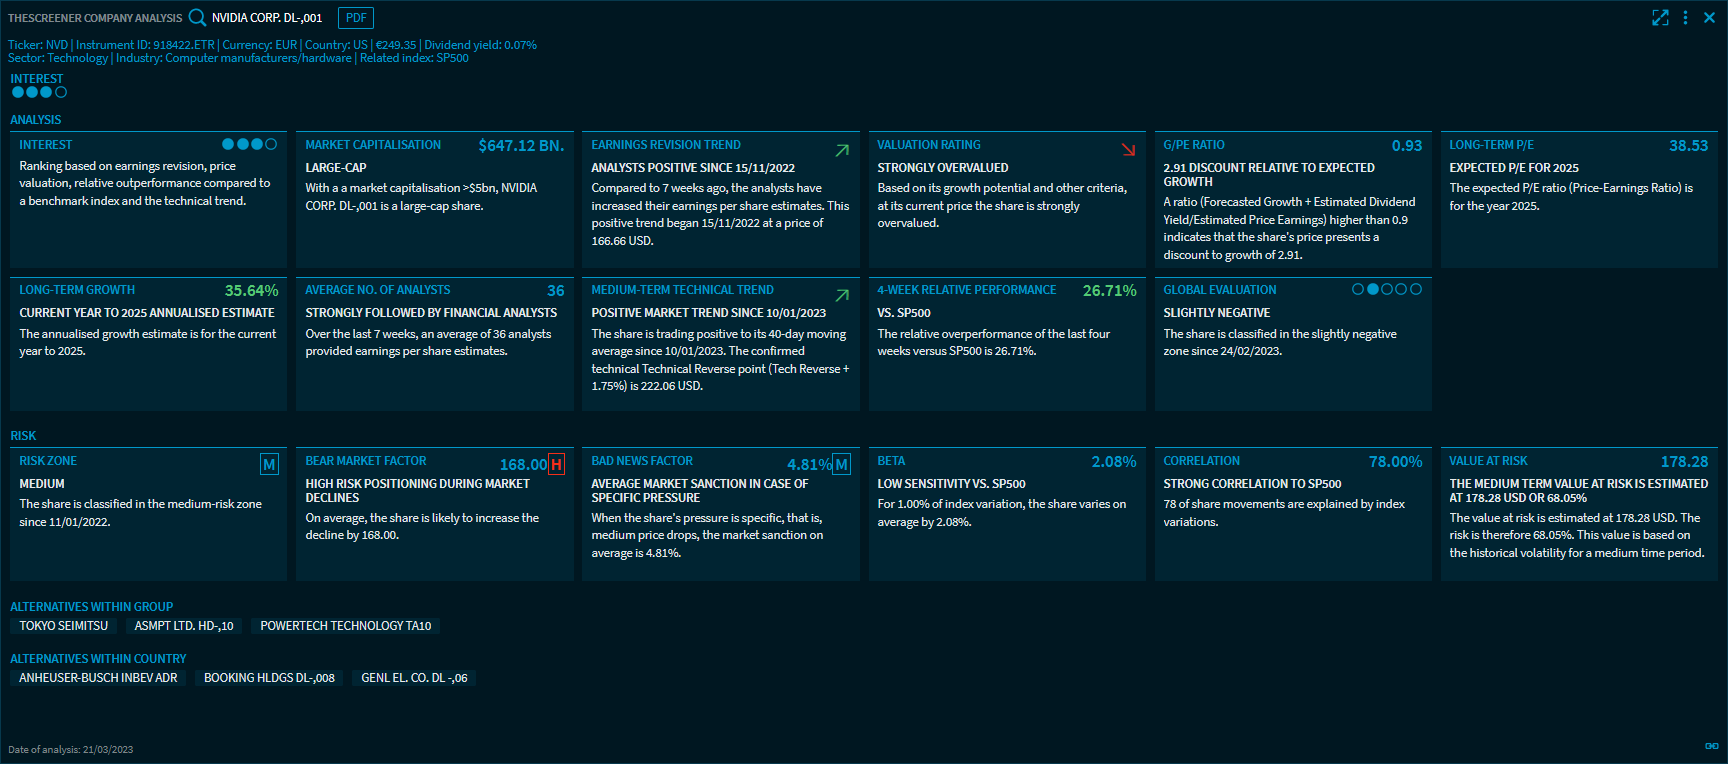Download the PDF report
The height and width of the screenshot is (764, 1728).
point(356,18)
